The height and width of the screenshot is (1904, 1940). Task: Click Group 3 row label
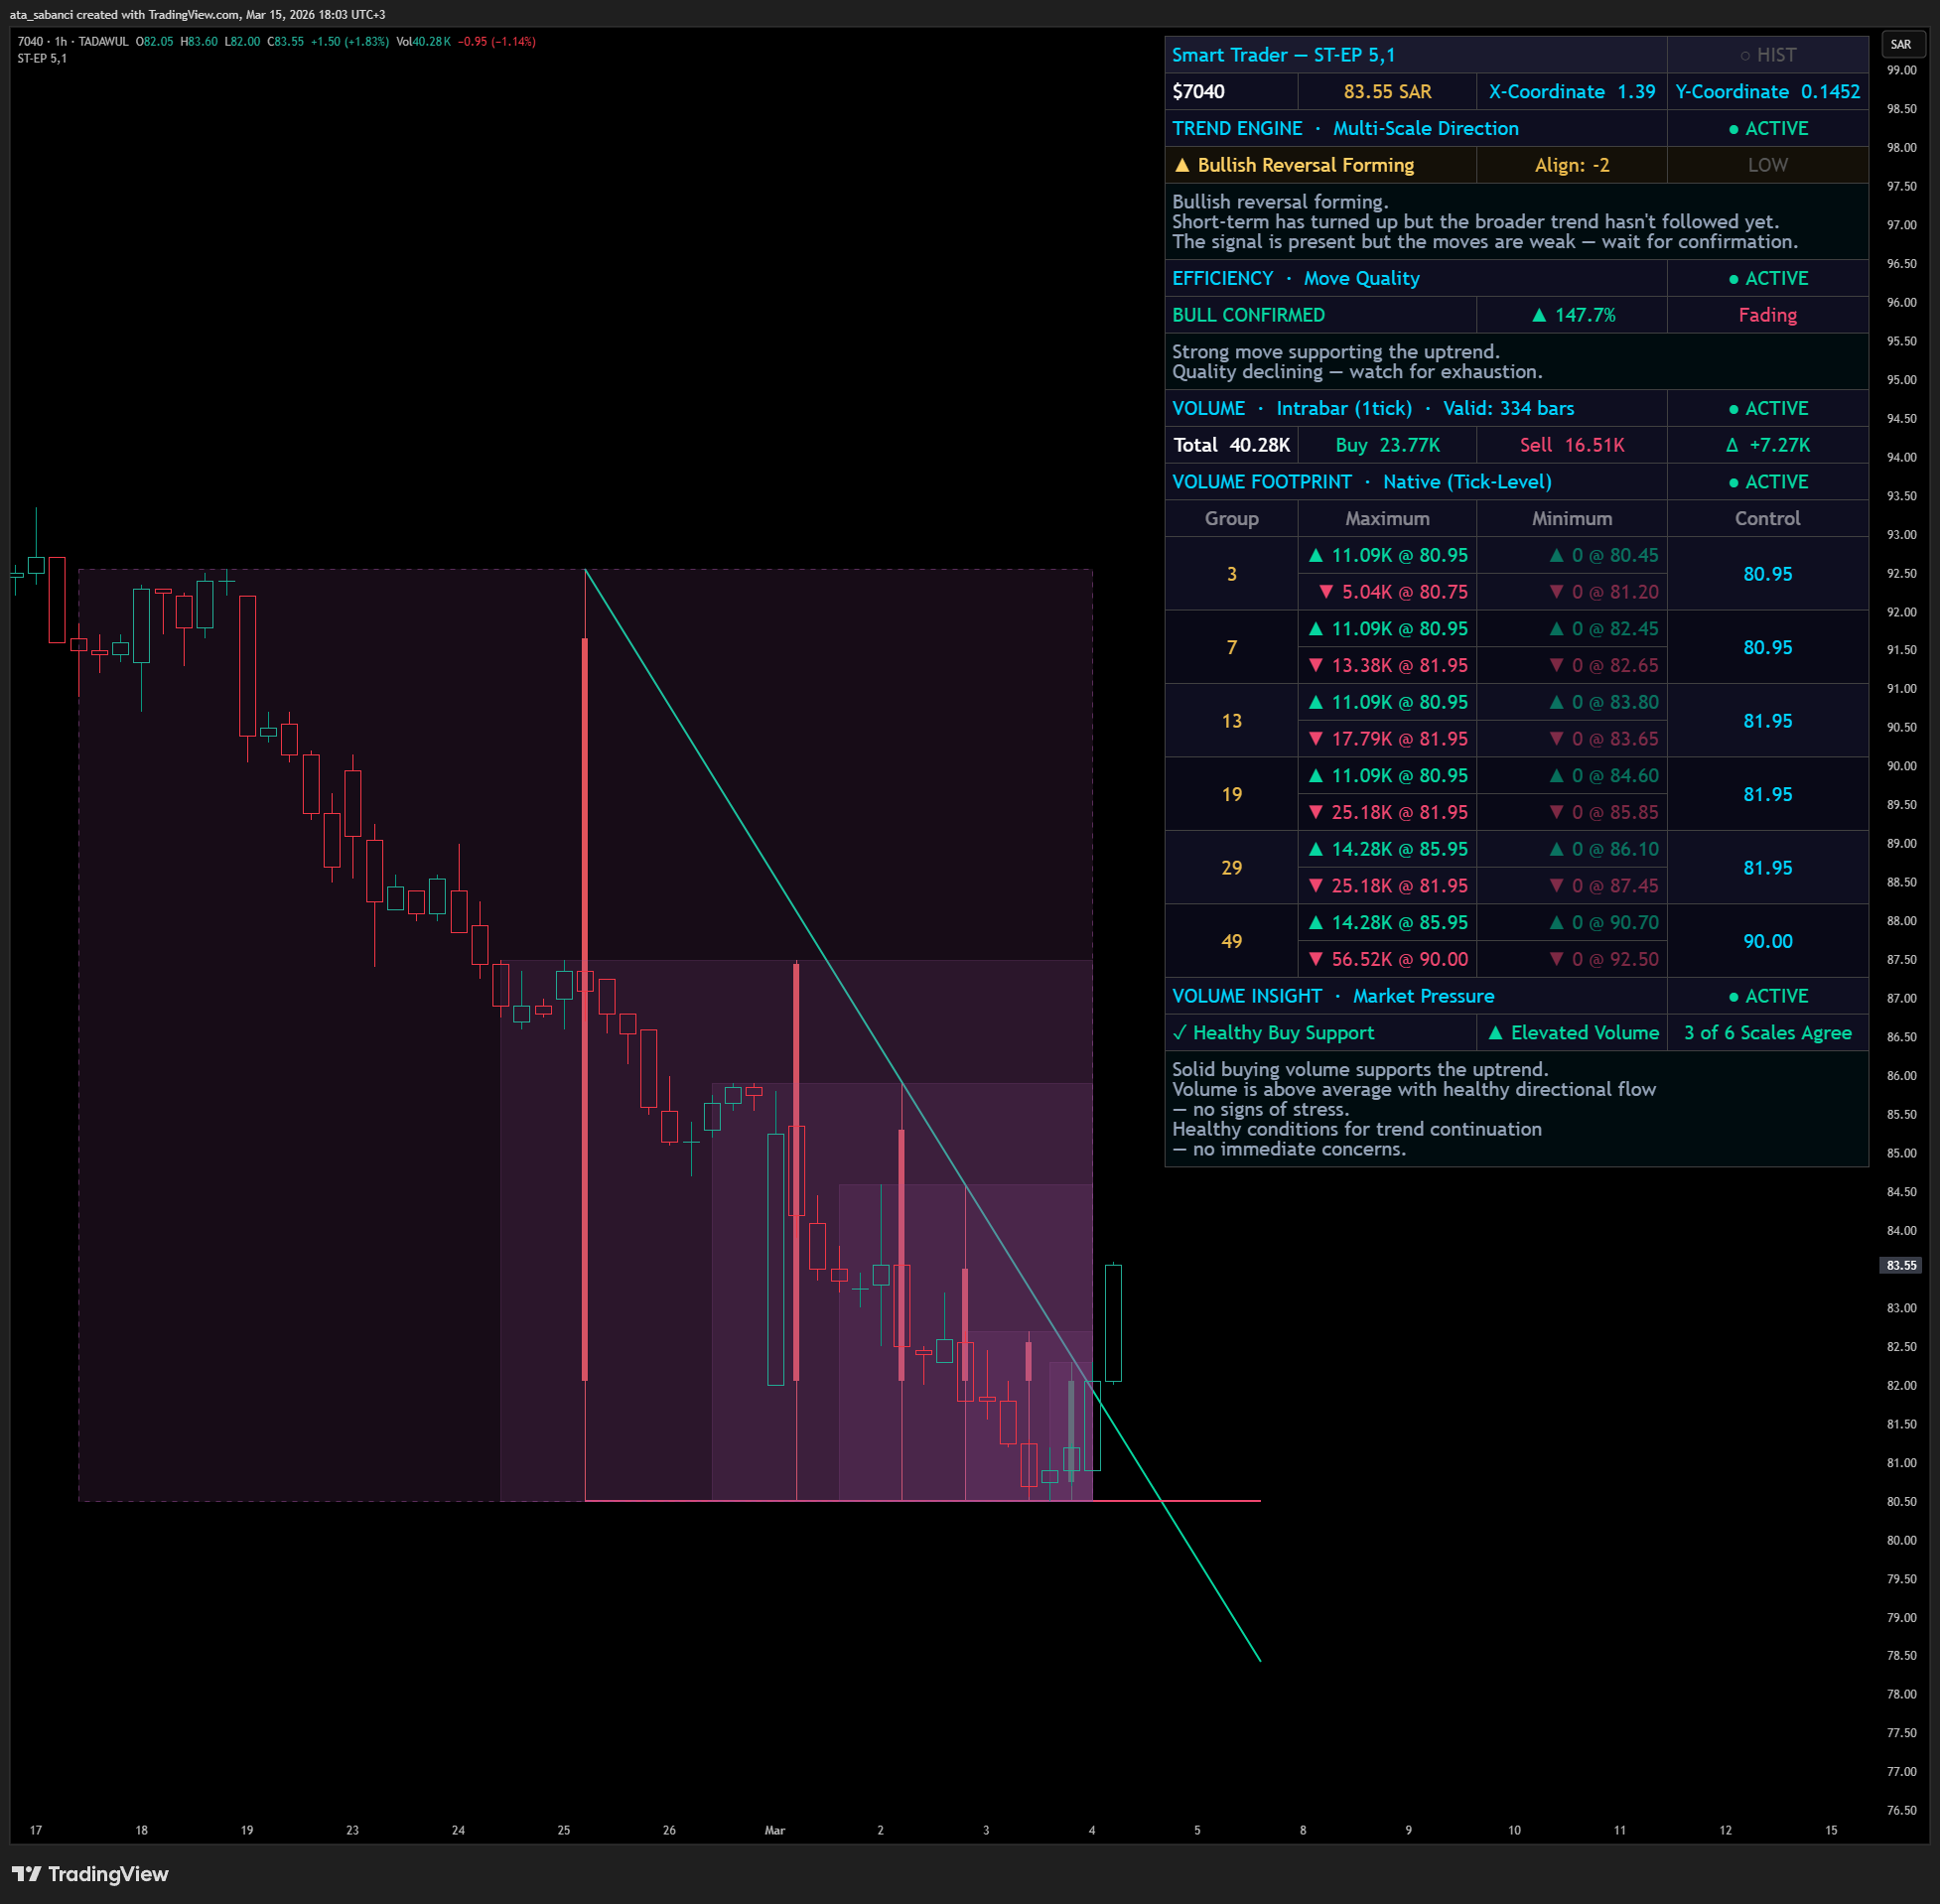1231,574
